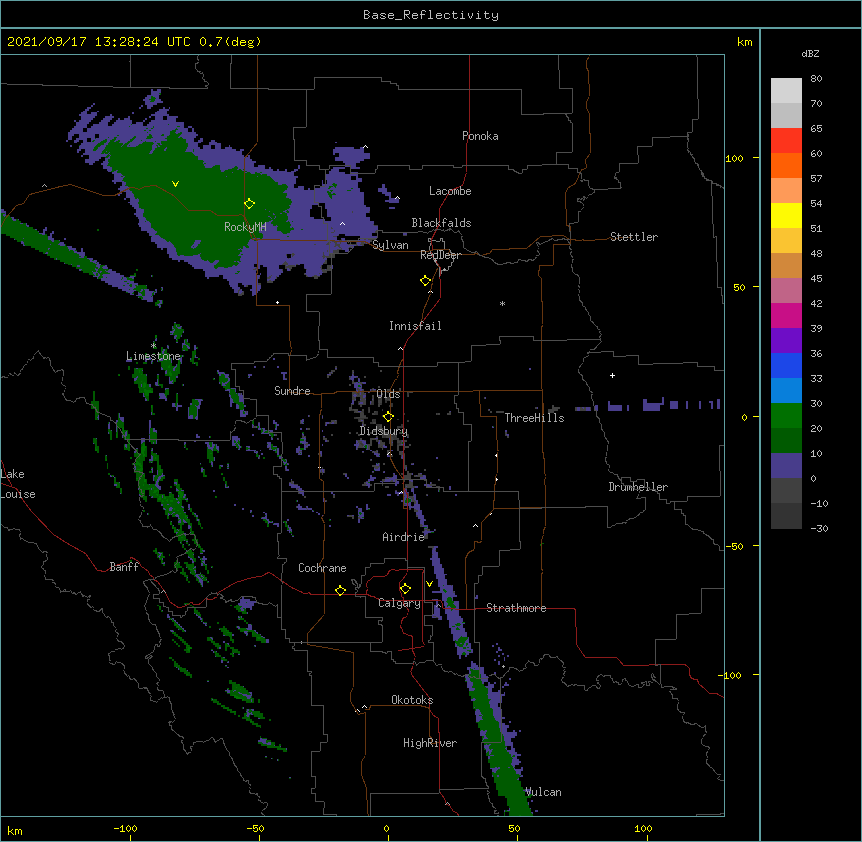This screenshot has height=842, width=862.
Task: Click the km label at top right
Action: [x=745, y=42]
